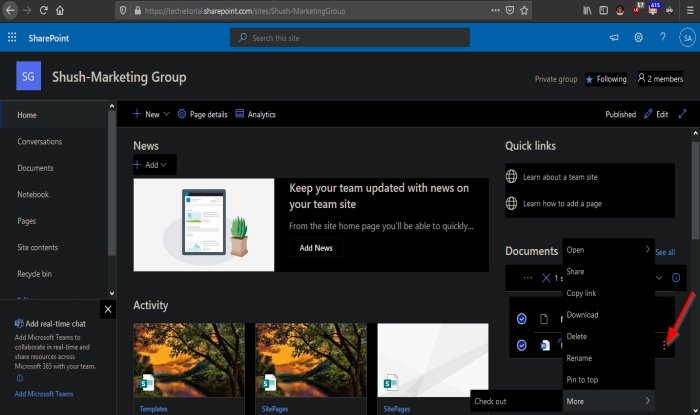Click the Search this site field
Viewport: 700px width, 415px height.
(350, 38)
